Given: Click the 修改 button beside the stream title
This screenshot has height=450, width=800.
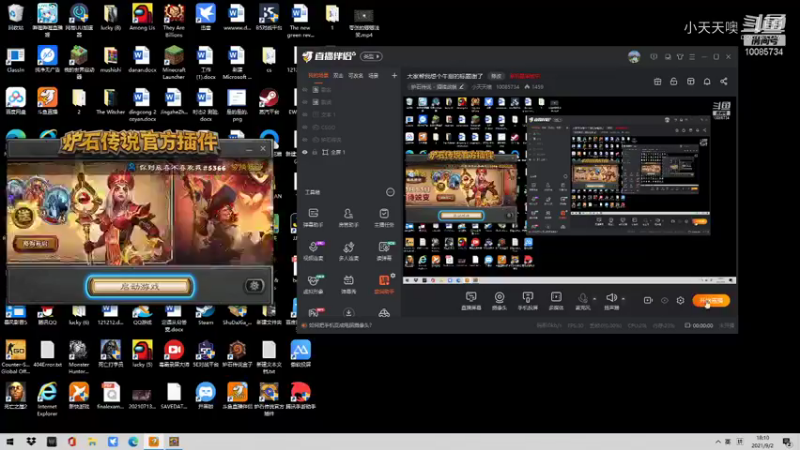Looking at the screenshot, I should [x=496, y=76].
